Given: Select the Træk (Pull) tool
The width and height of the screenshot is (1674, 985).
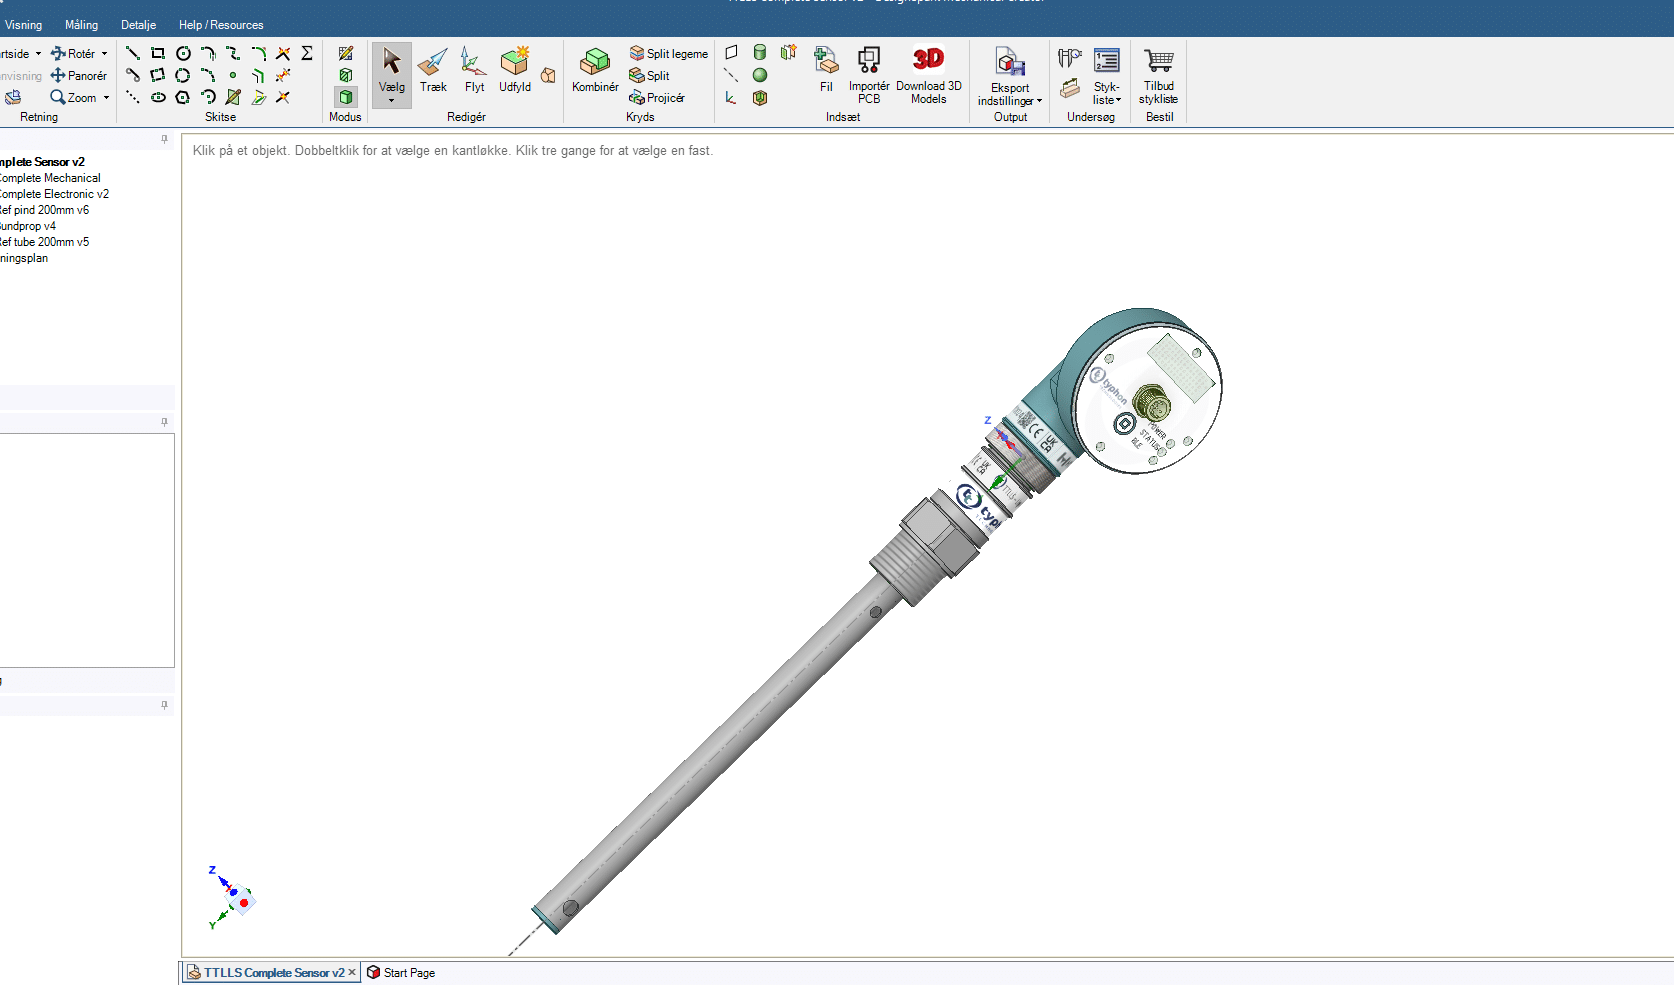Looking at the screenshot, I should pyautogui.click(x=433, y=70).
